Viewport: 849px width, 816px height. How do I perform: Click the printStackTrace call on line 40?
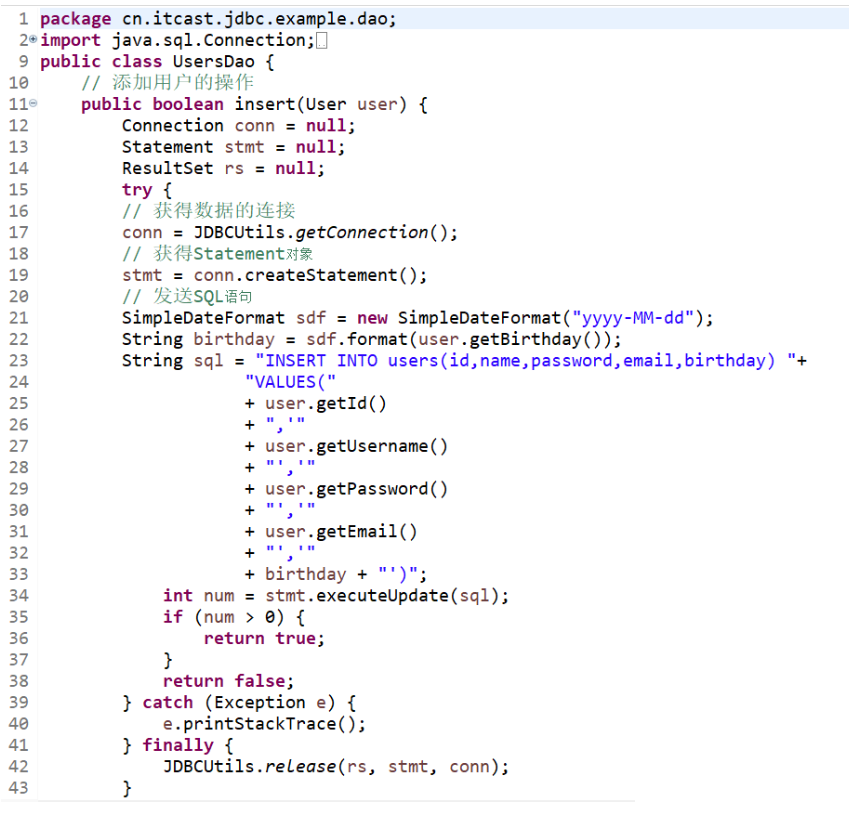262,723
